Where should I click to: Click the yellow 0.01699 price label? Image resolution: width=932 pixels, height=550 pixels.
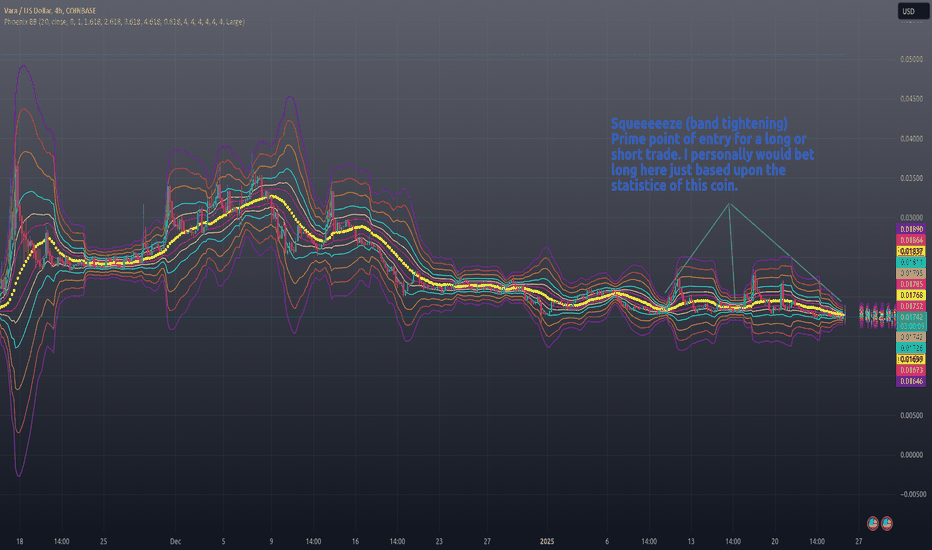pos(911,359)
